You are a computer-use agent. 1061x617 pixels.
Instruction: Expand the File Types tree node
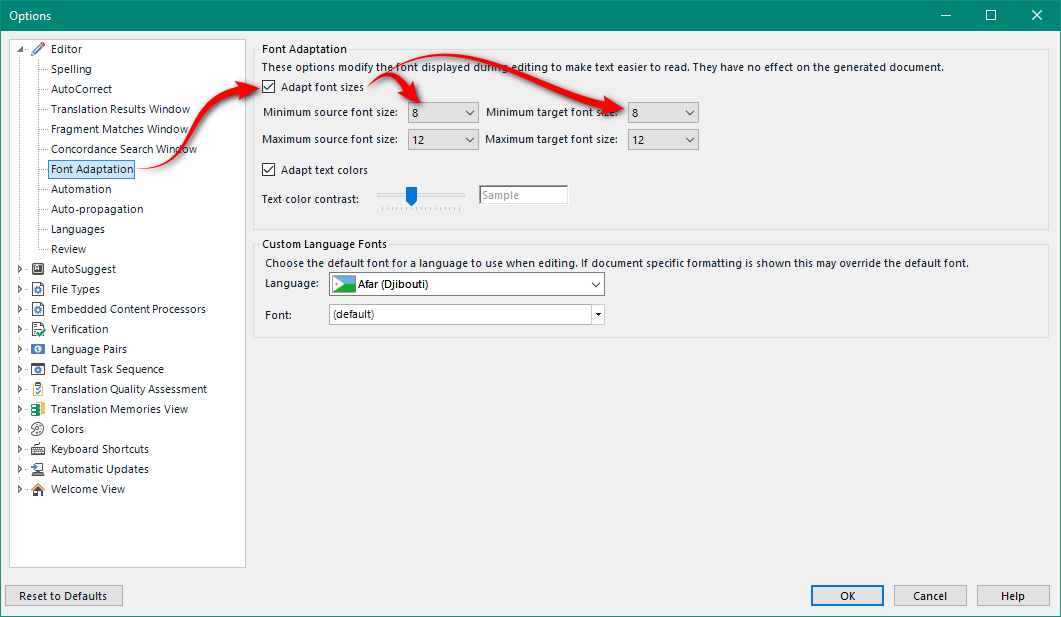point(20,289)
